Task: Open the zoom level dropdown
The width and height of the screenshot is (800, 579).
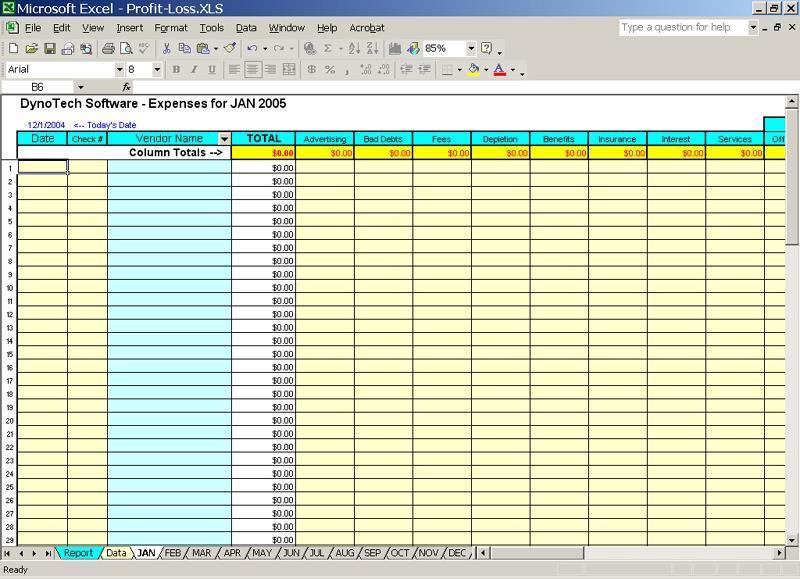Action: coord(470,48)
